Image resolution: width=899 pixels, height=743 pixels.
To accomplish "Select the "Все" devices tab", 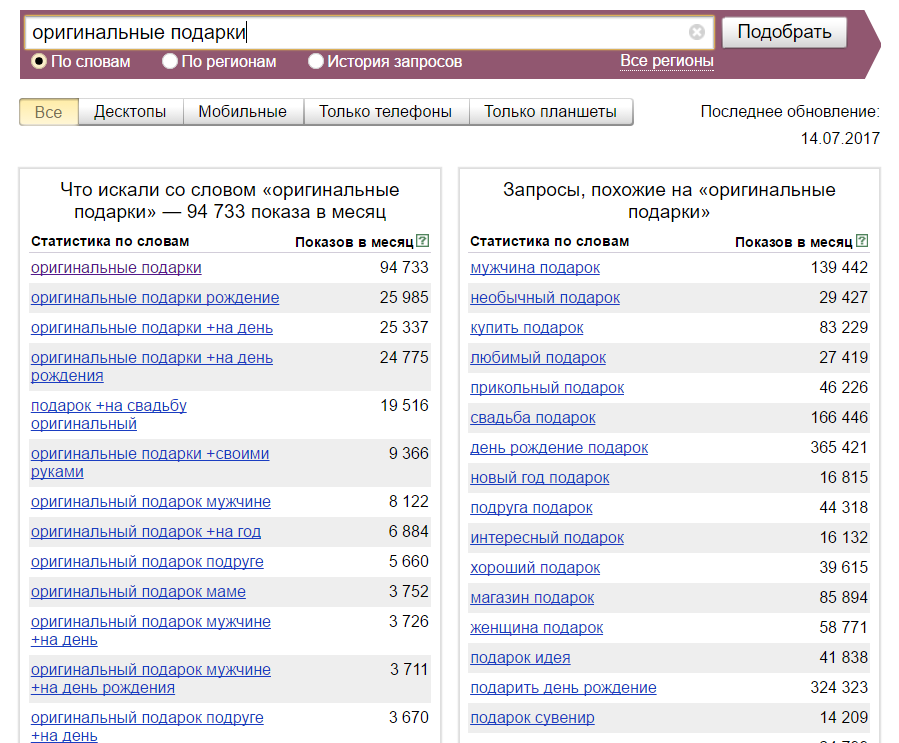I will pyautogui.click(x=48, y=112).
